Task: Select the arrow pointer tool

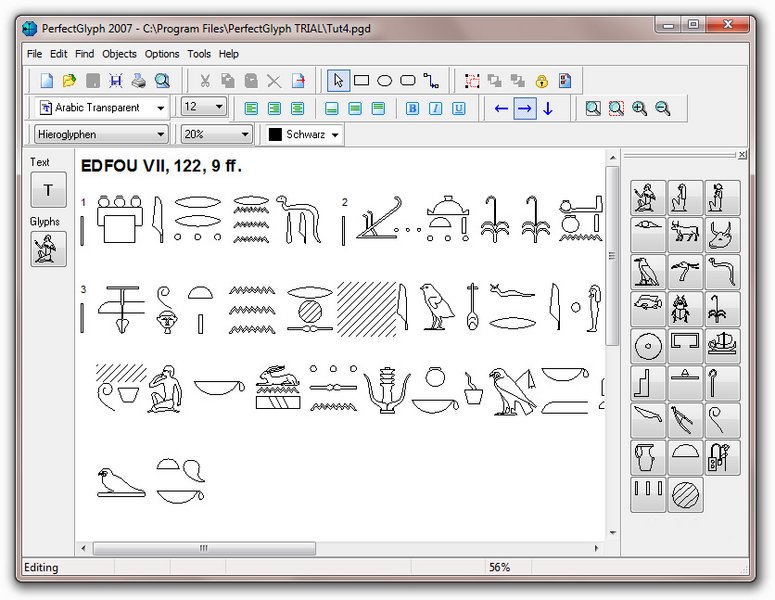Action: pyautogui.click(x=339, y=81)
